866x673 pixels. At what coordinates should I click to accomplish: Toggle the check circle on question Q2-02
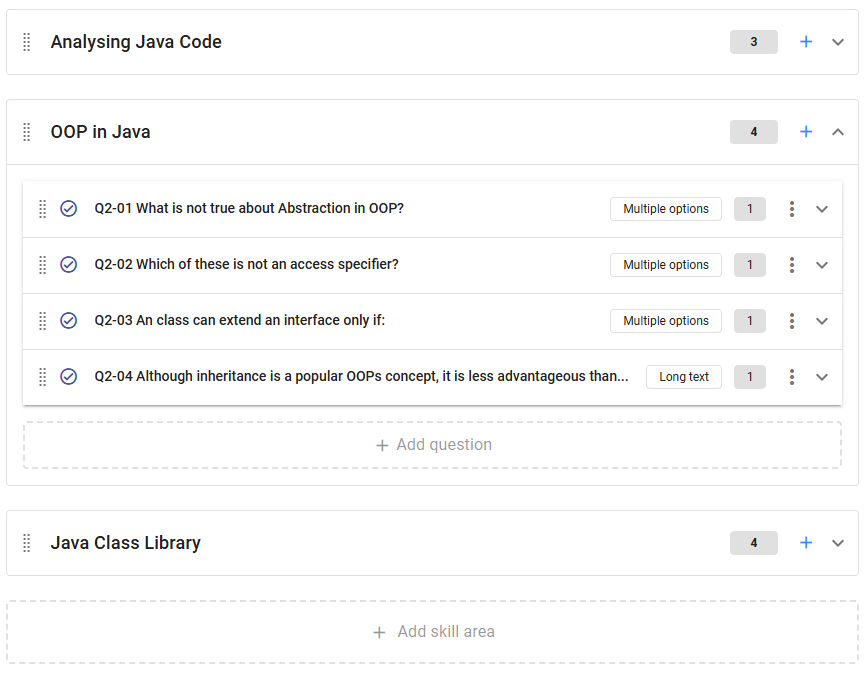tap(68, 265)
